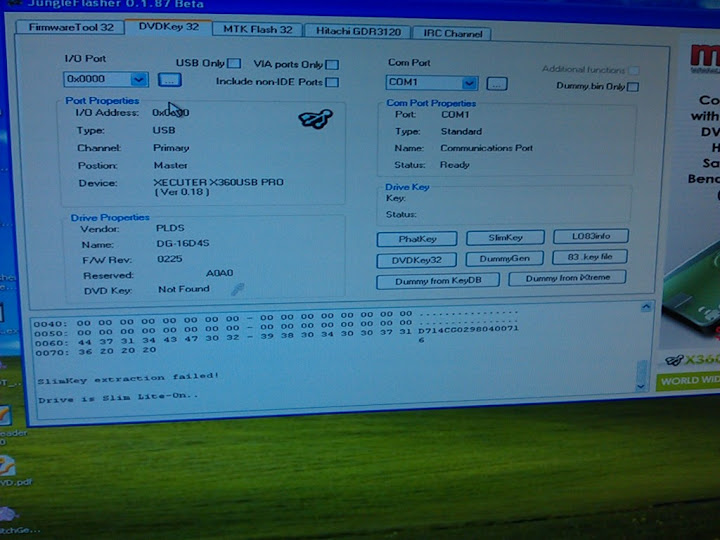
Task: Click the key icon beside DVD Key
Action: [237, 289]
